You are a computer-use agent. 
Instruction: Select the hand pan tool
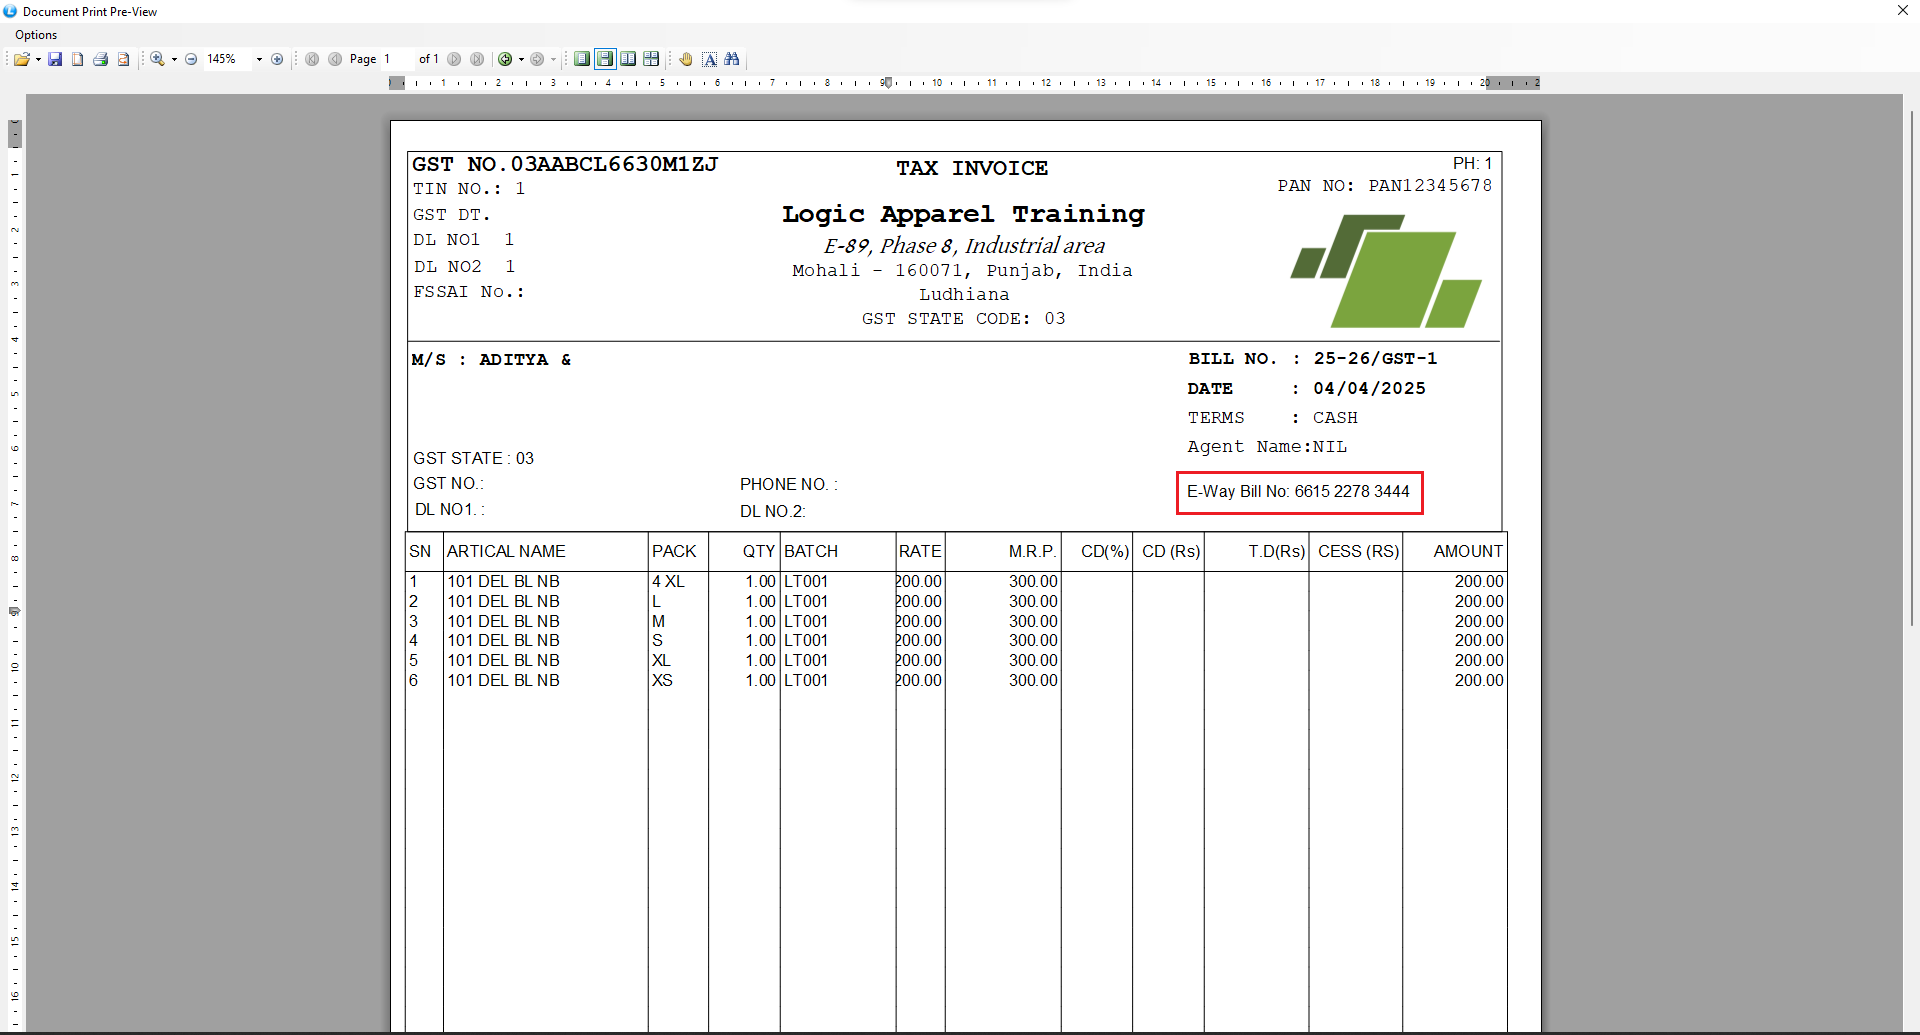pos(686,60)
